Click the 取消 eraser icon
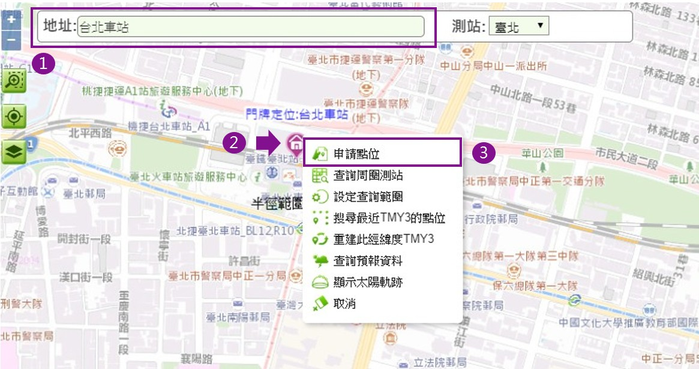This screenshot has width=699, height=369. coord(320,303)
